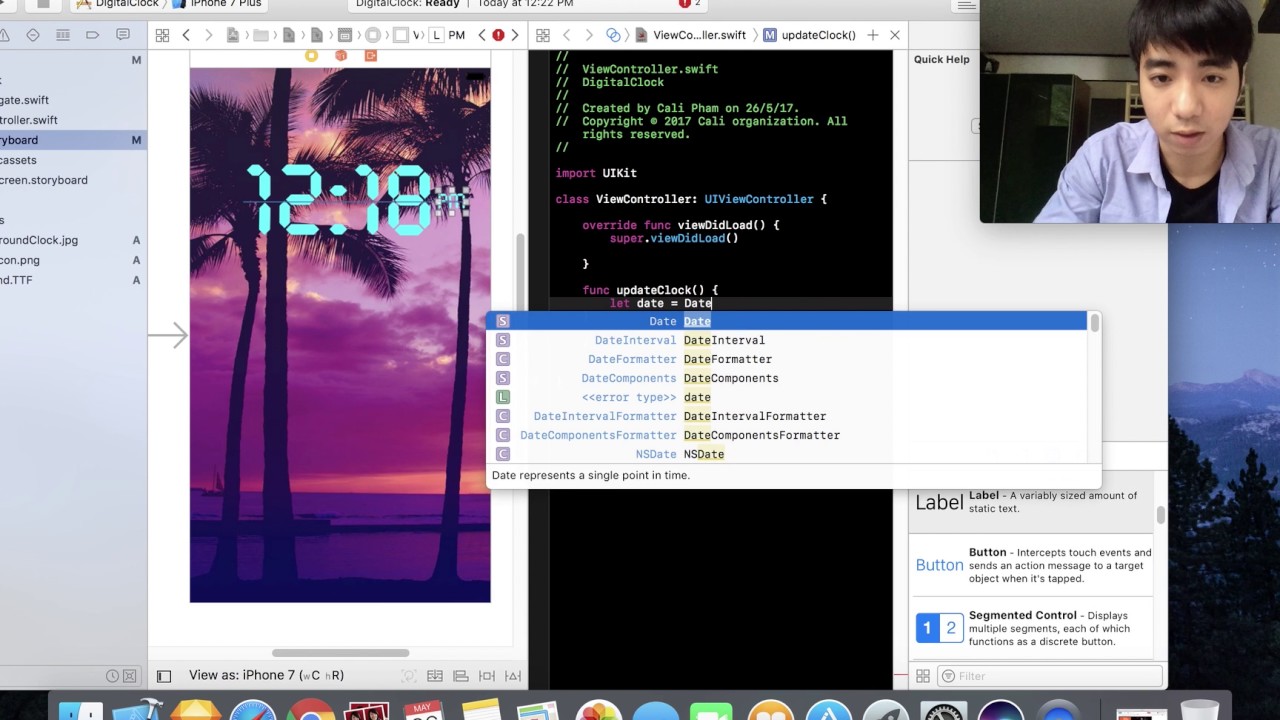This screenshot has height=720, width=1280.
Task: Click Update Frames icon on canvas bar
Action: coord(409,676)
